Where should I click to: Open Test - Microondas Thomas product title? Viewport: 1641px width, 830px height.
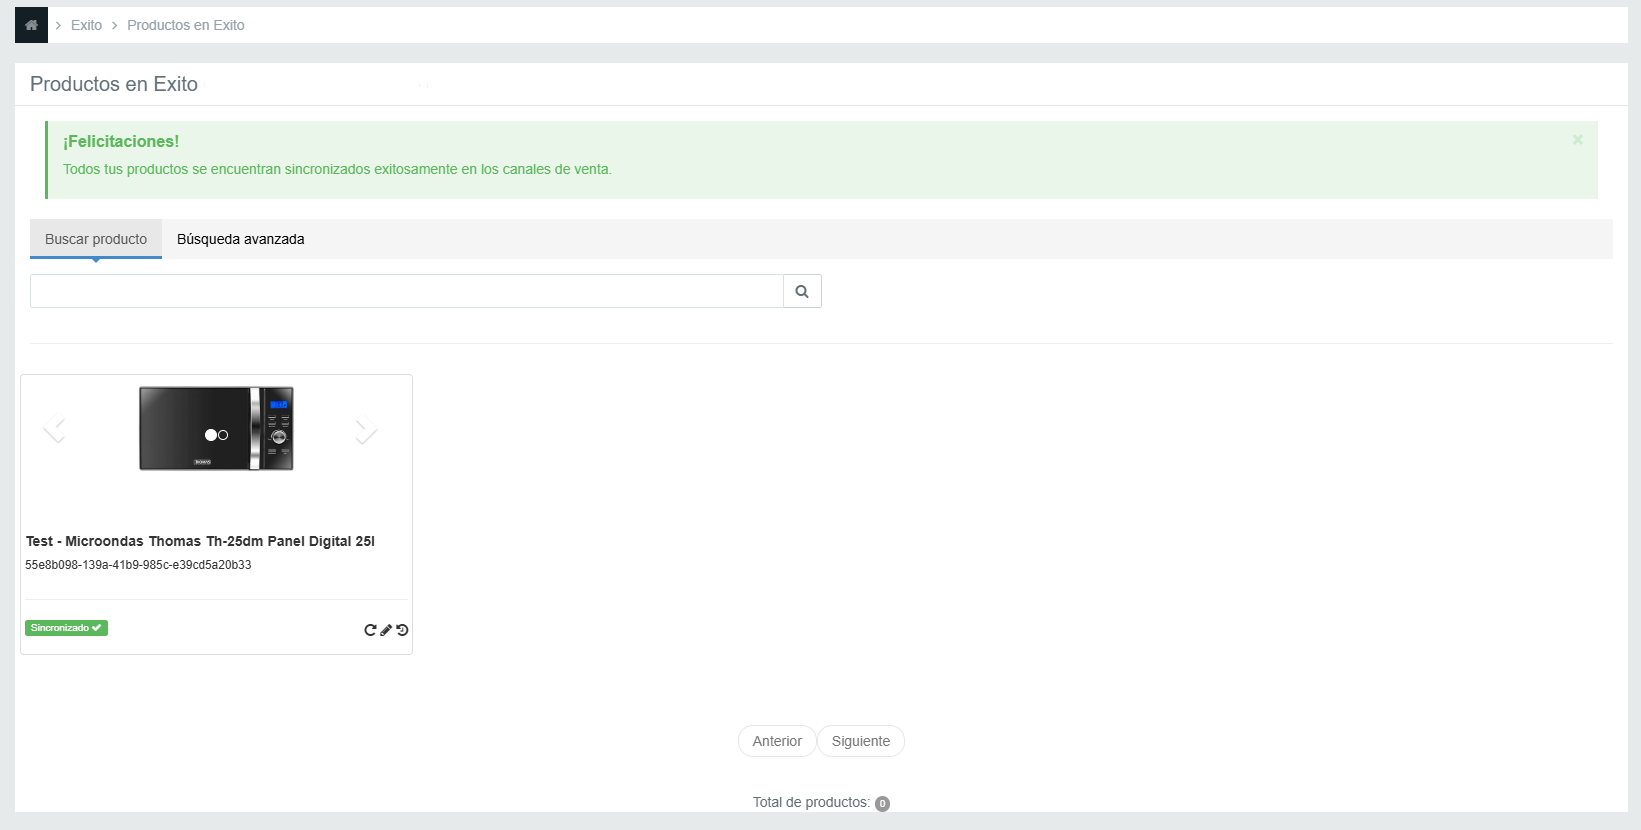click(x=200, y=541)
